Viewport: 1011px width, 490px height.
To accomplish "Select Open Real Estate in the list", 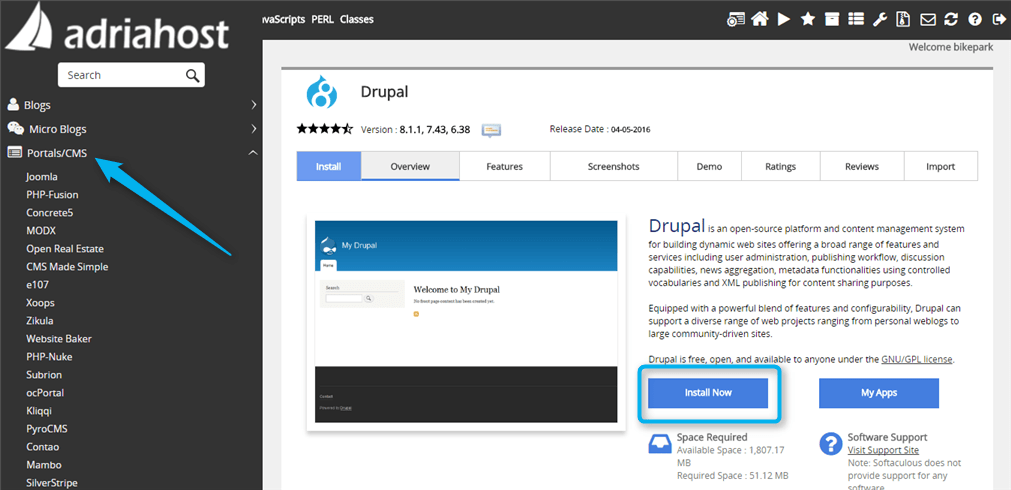I will tap(65, 249).
